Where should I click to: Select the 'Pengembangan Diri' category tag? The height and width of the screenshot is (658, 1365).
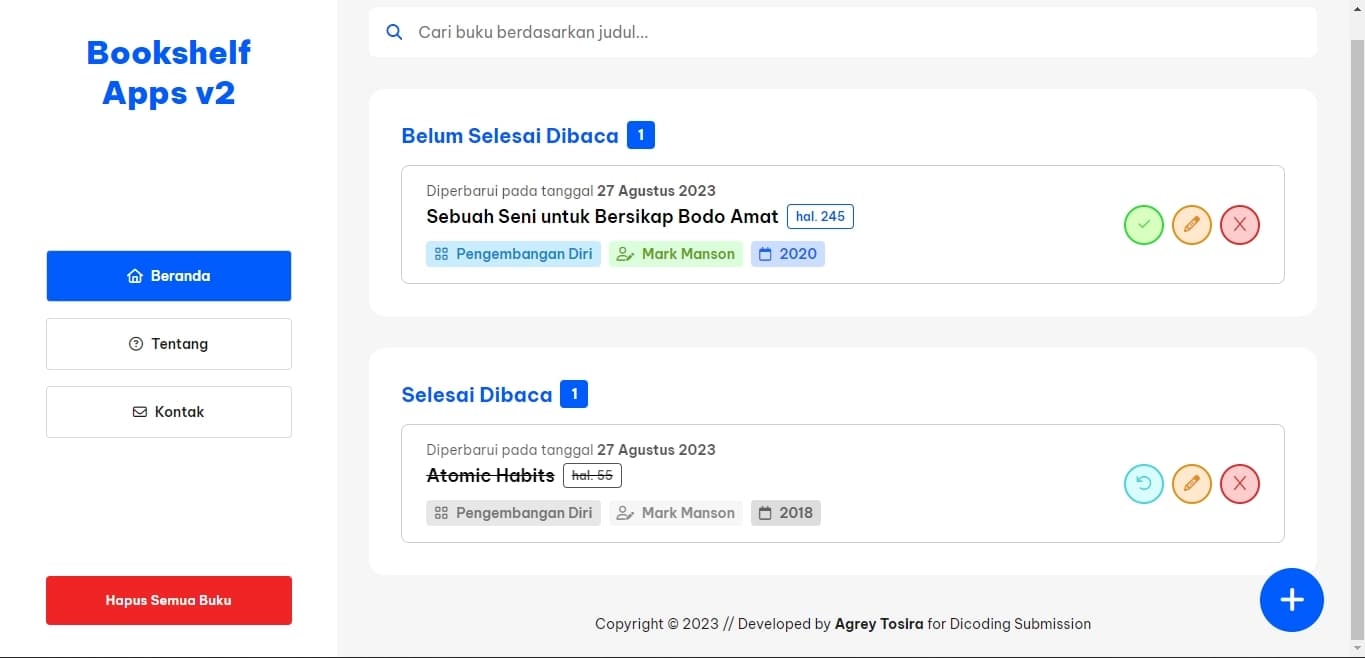[513, 254]
